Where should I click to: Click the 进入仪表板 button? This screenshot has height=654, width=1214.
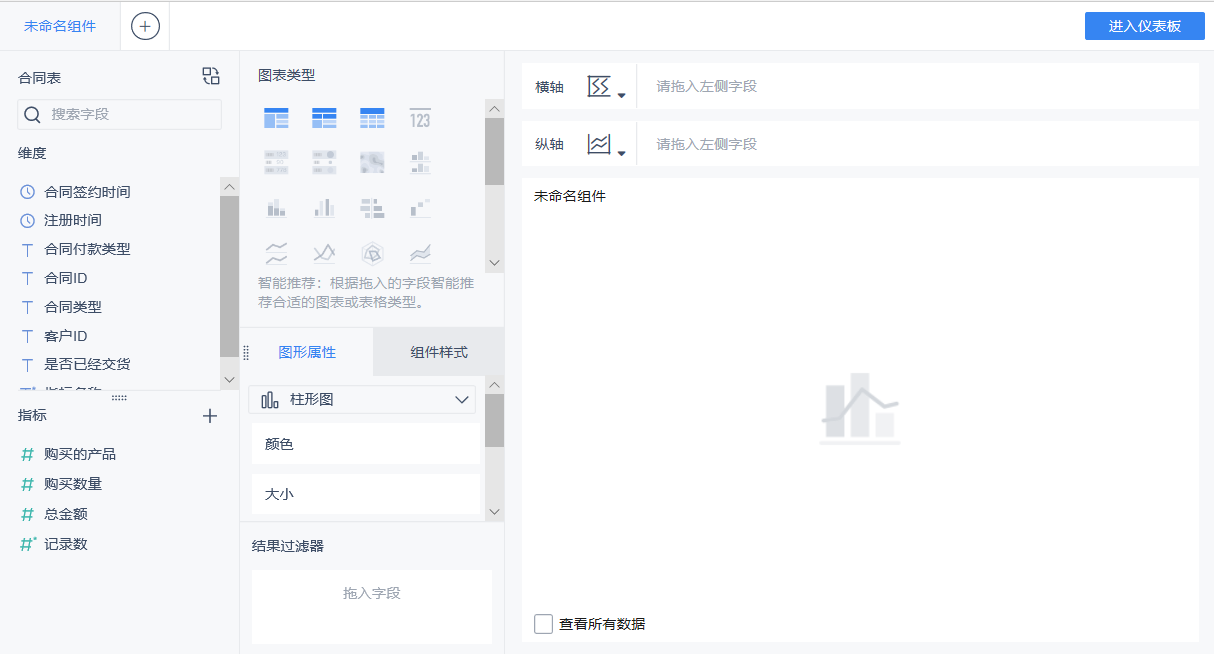tap(1144, 26)
